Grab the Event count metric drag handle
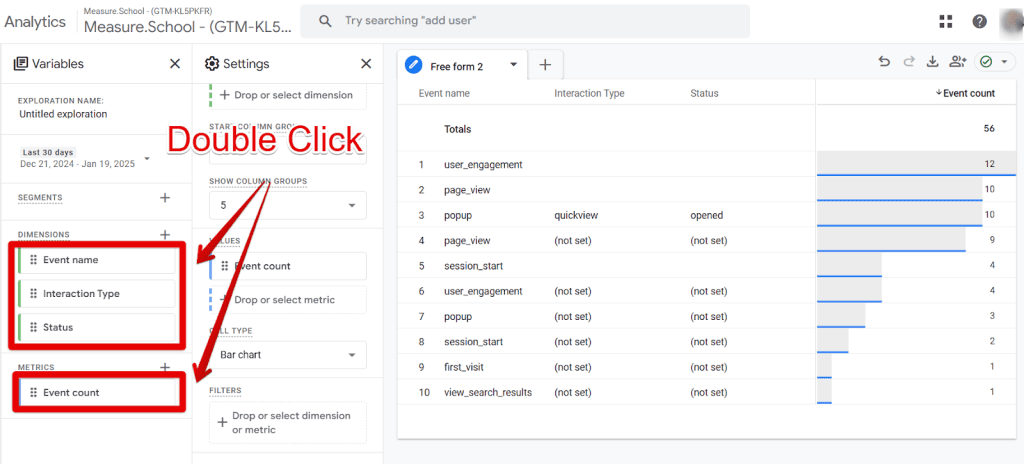This screenshot has width=1024, height=464. (33, 393)
